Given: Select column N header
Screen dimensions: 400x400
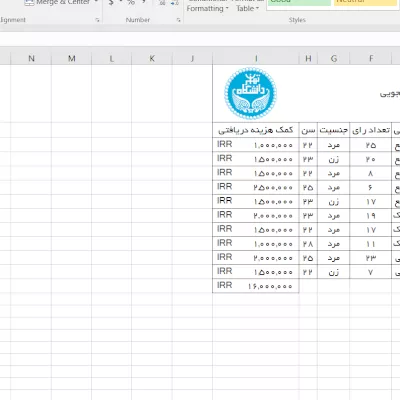Looking at the screenshot, I should pyautogui.click(x=31, y=59).
